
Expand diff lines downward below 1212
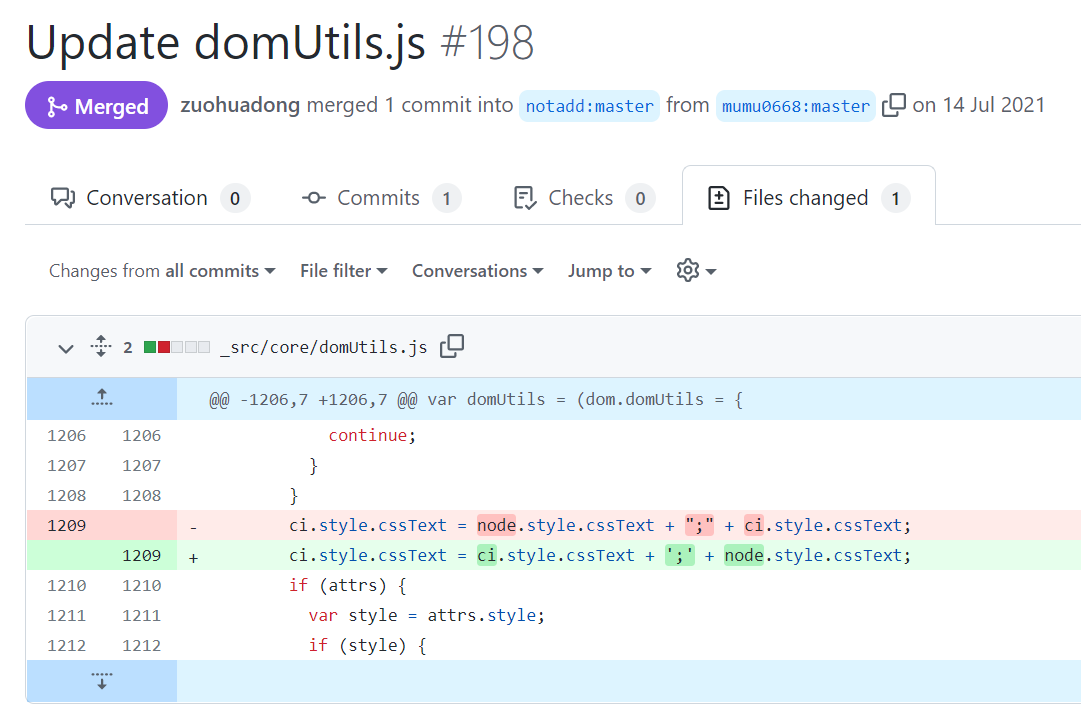click(x=102, y=681)
